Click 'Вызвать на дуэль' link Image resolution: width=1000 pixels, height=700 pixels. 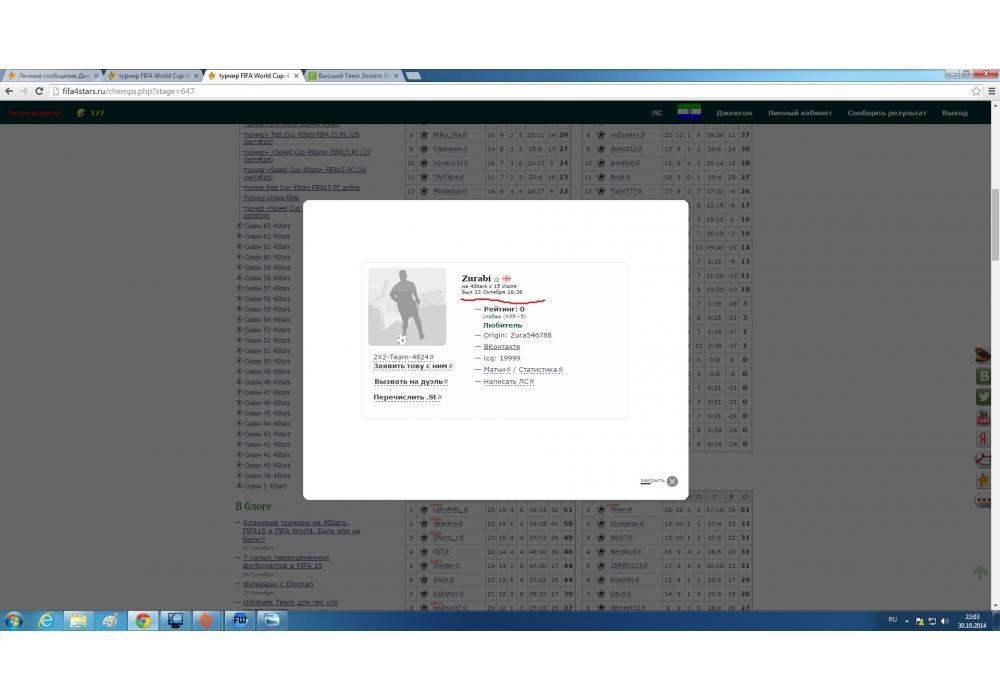411,381
